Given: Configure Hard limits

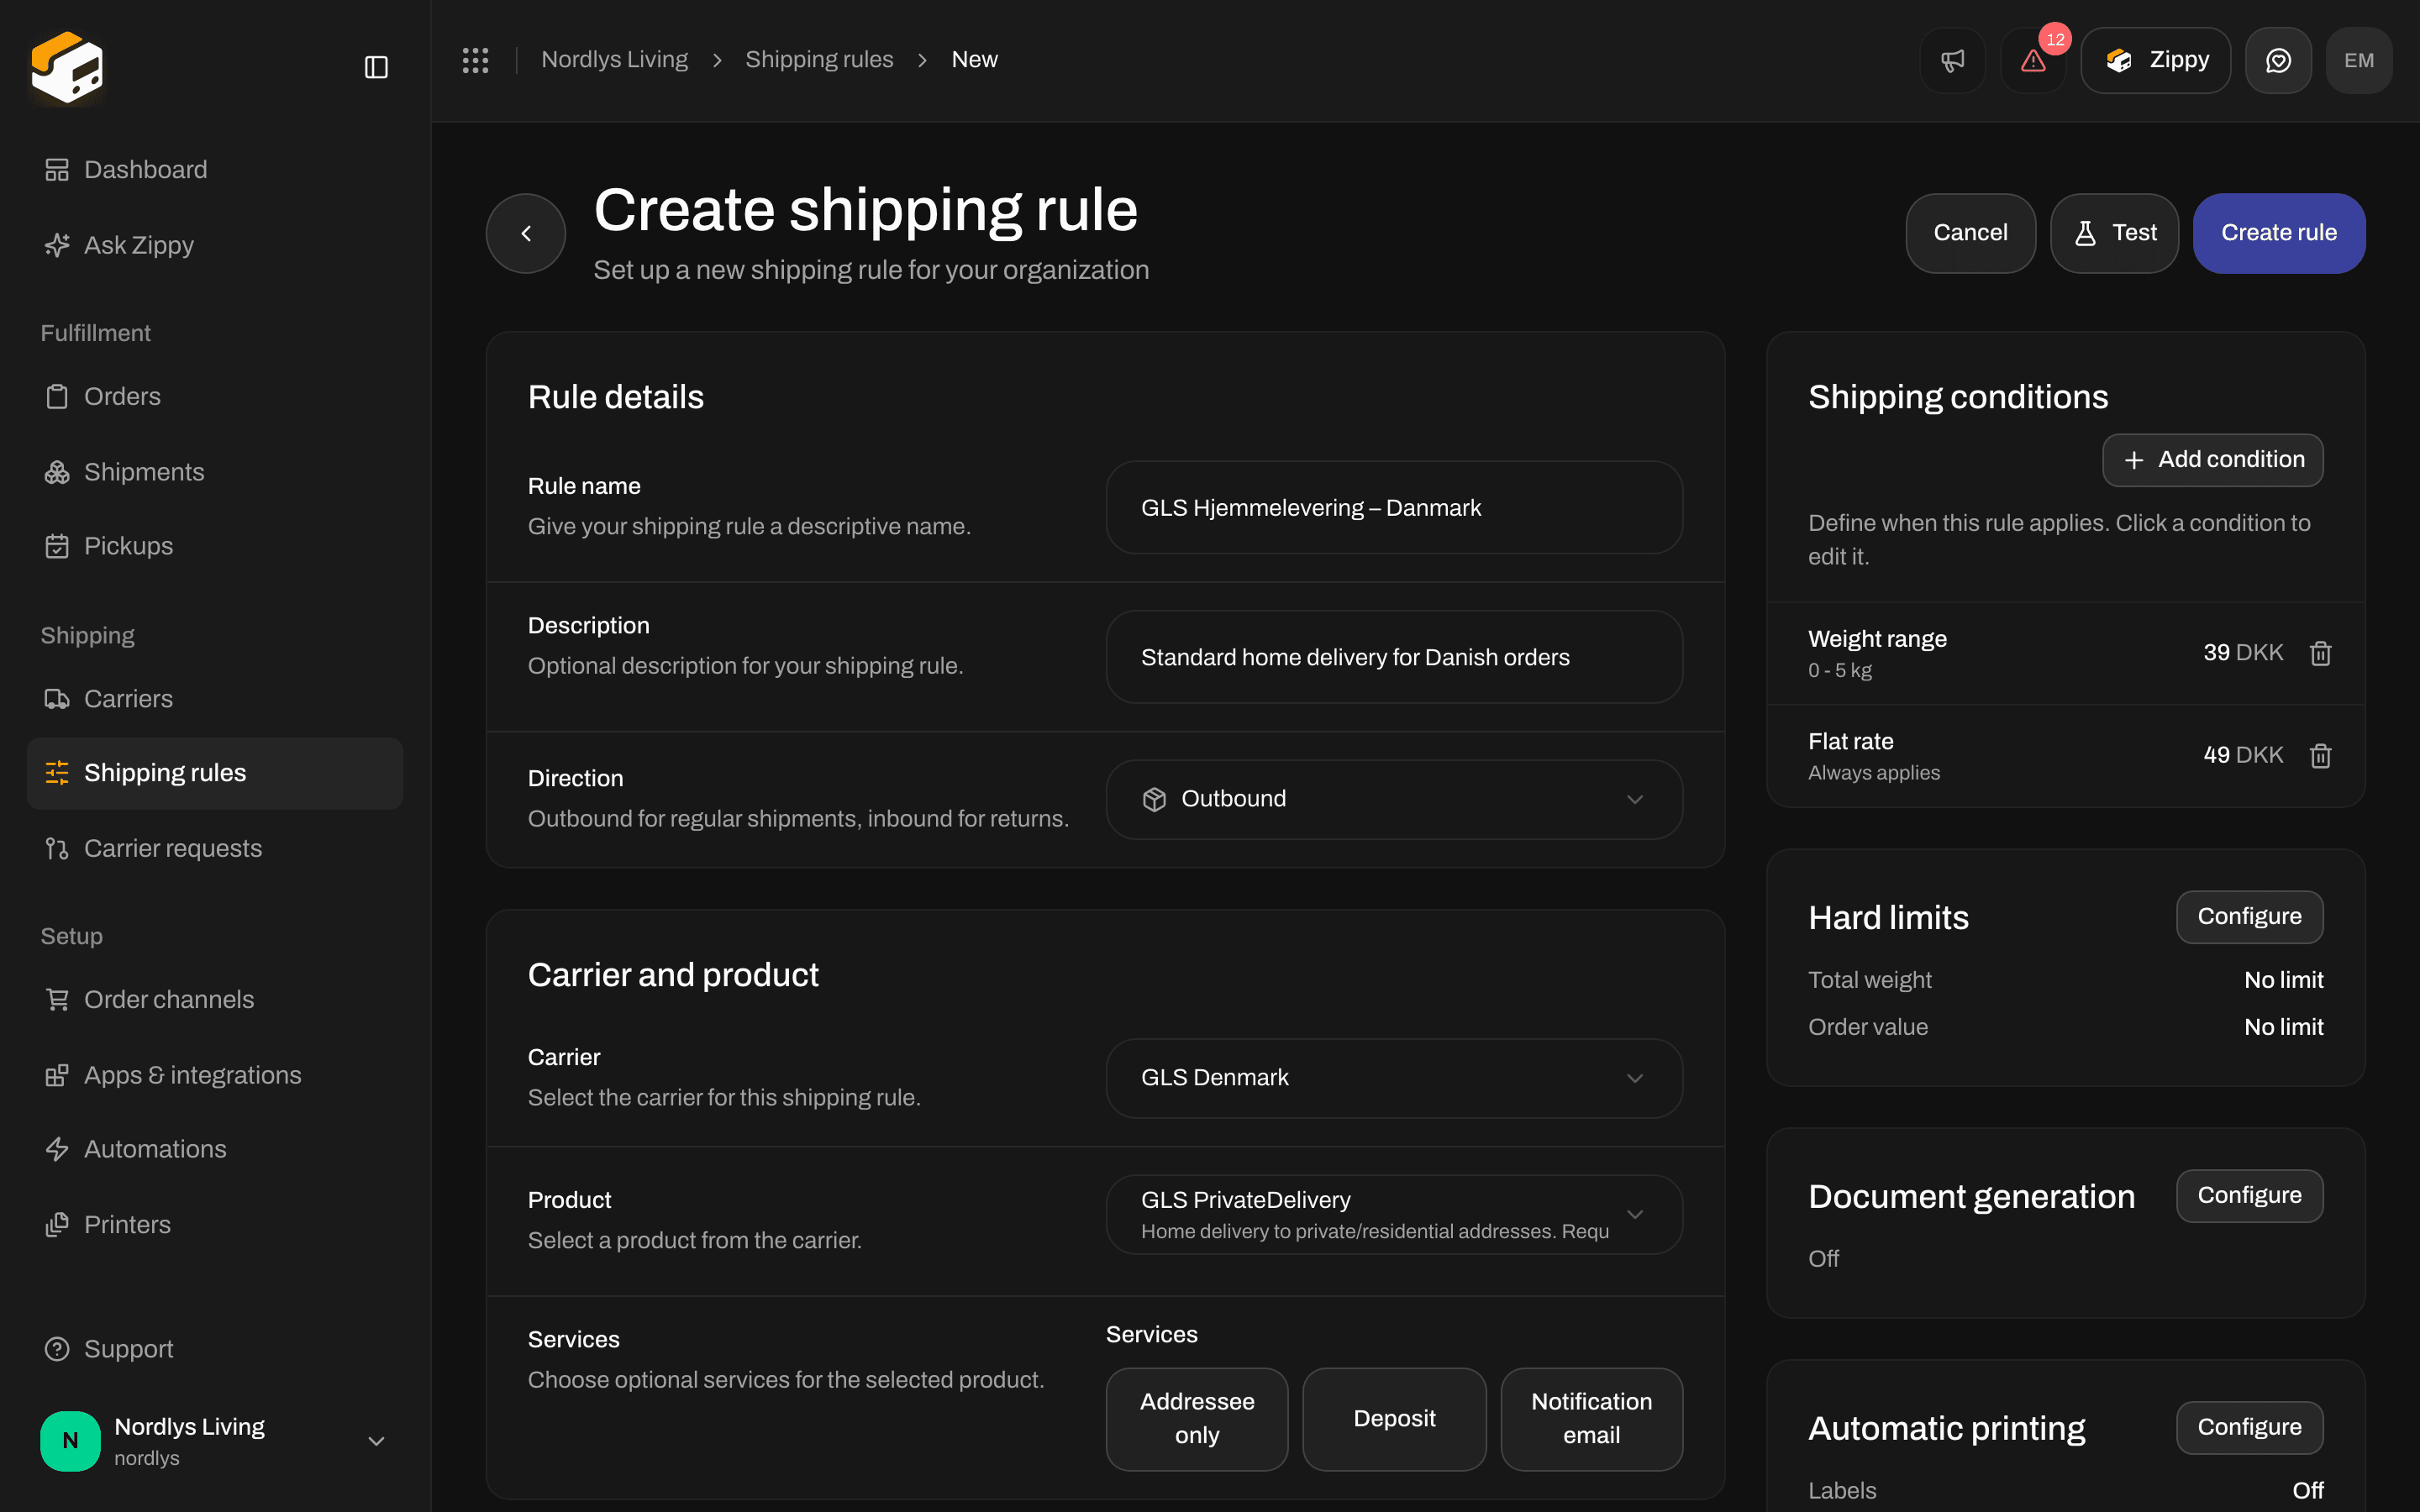Looking at the screenshot, I should pos(2249,917).
